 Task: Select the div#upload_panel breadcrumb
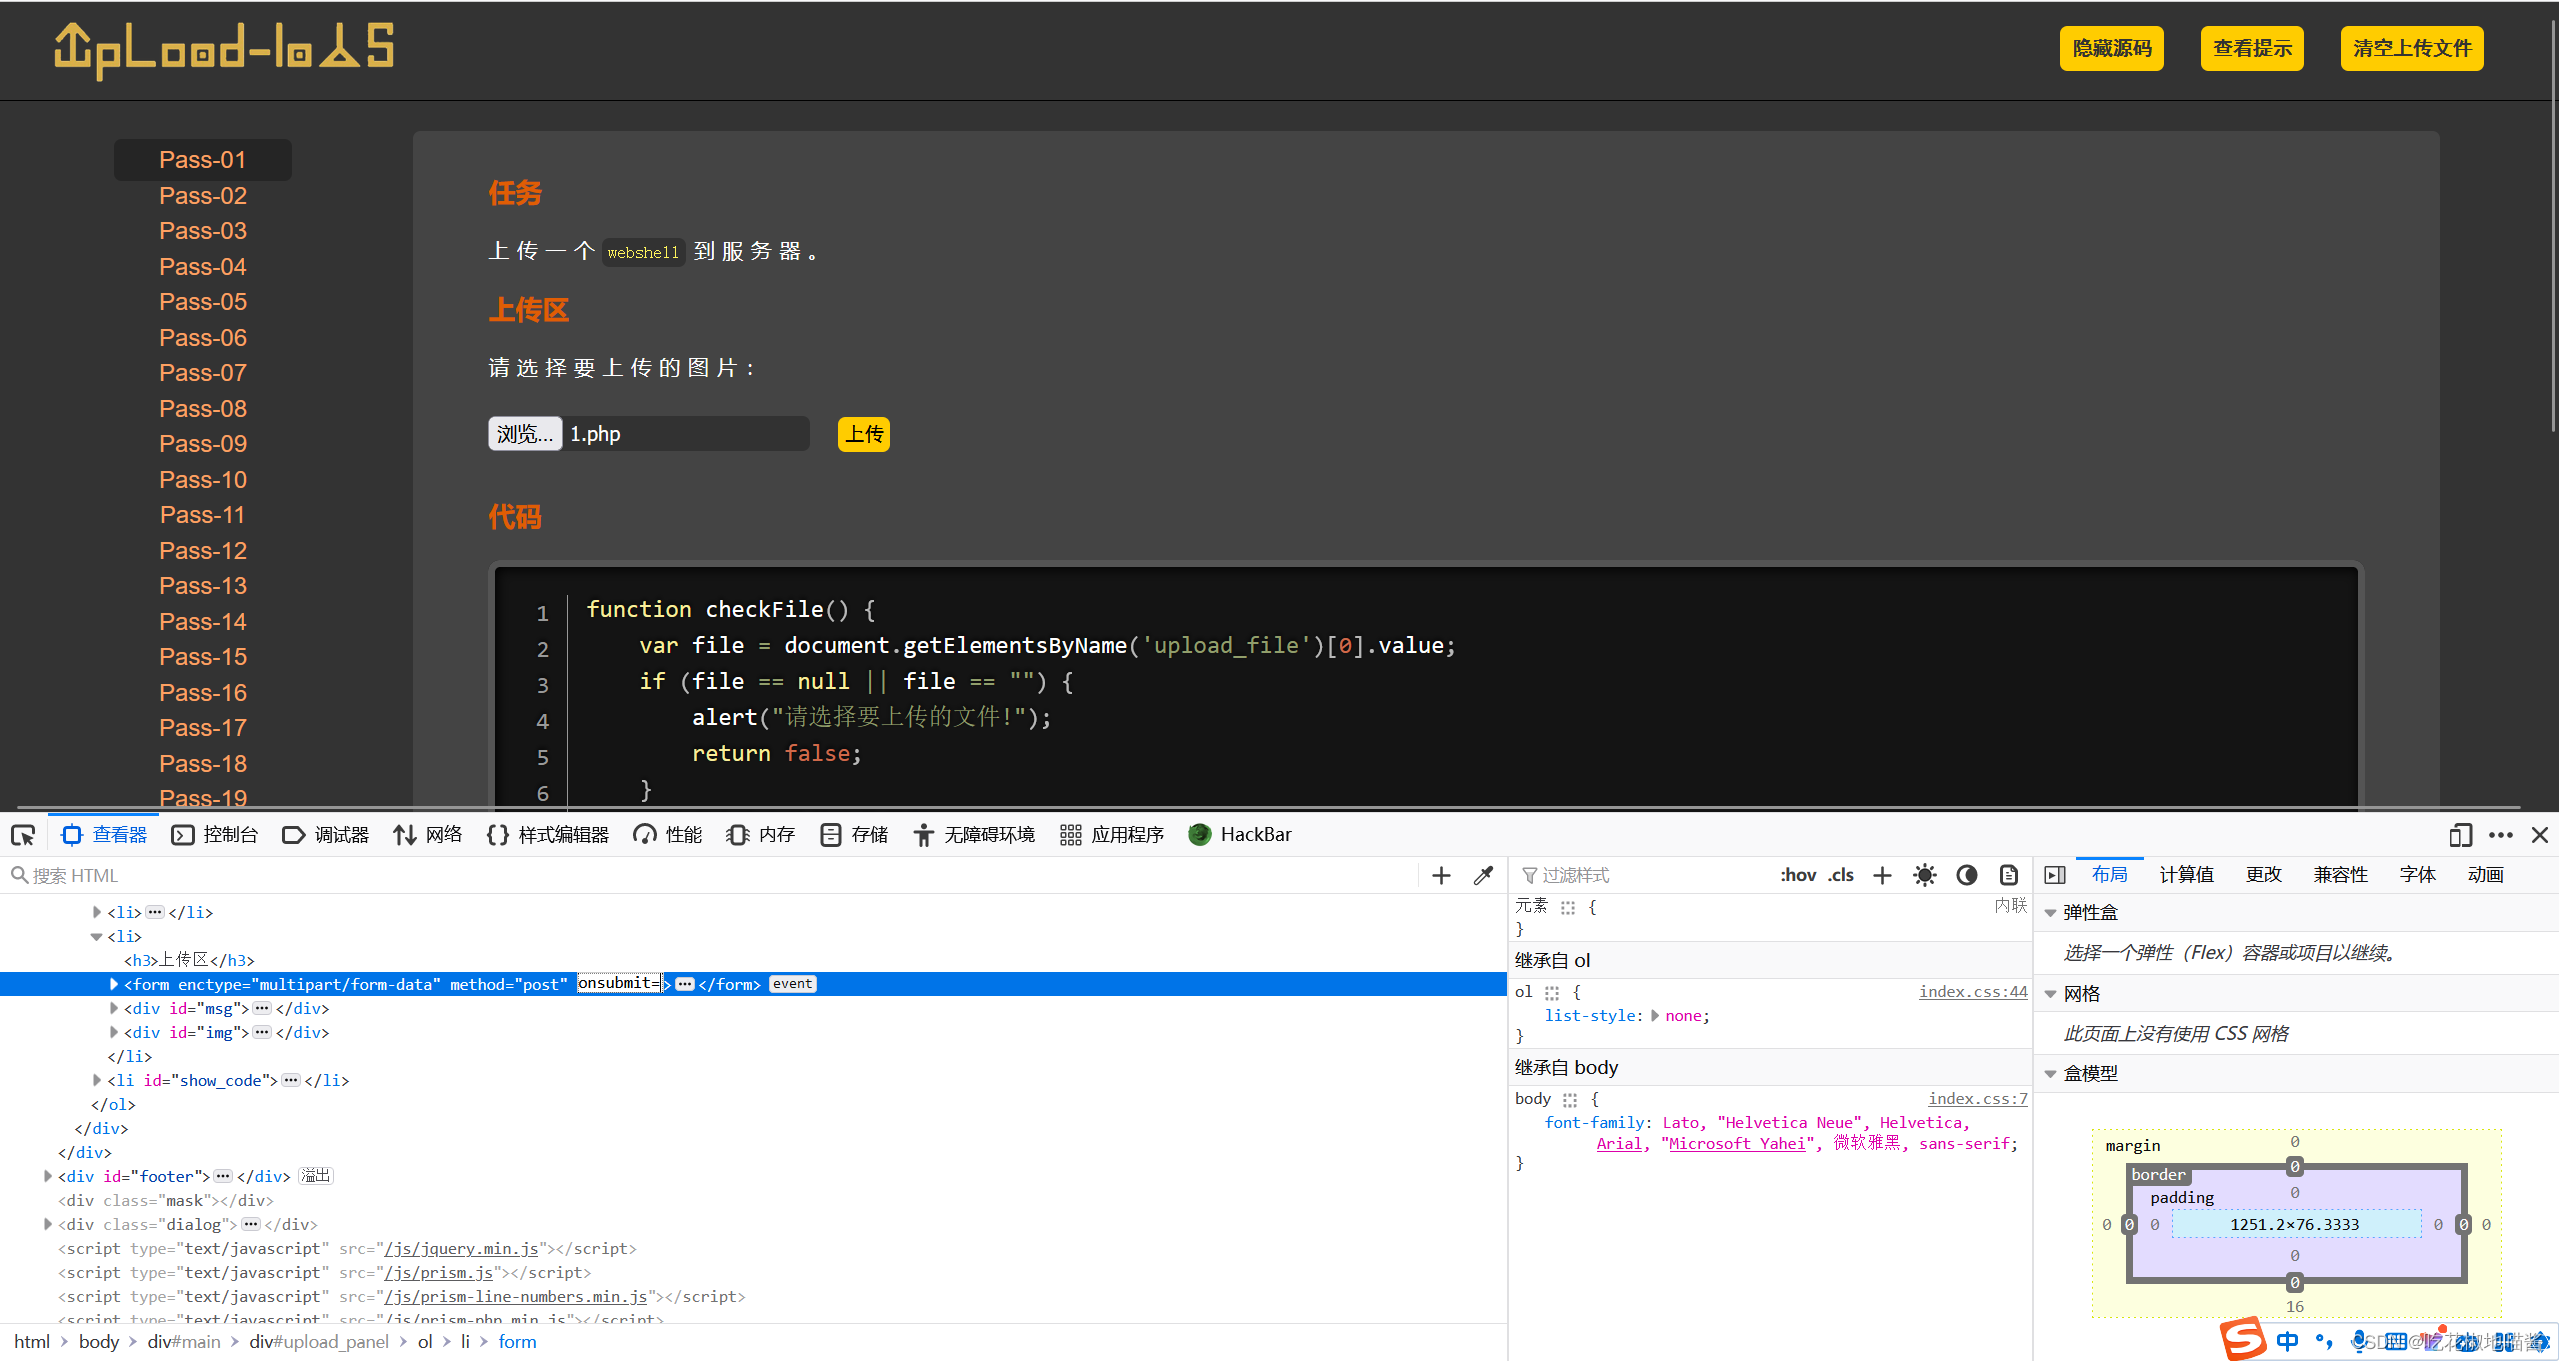click(319, 1342)
